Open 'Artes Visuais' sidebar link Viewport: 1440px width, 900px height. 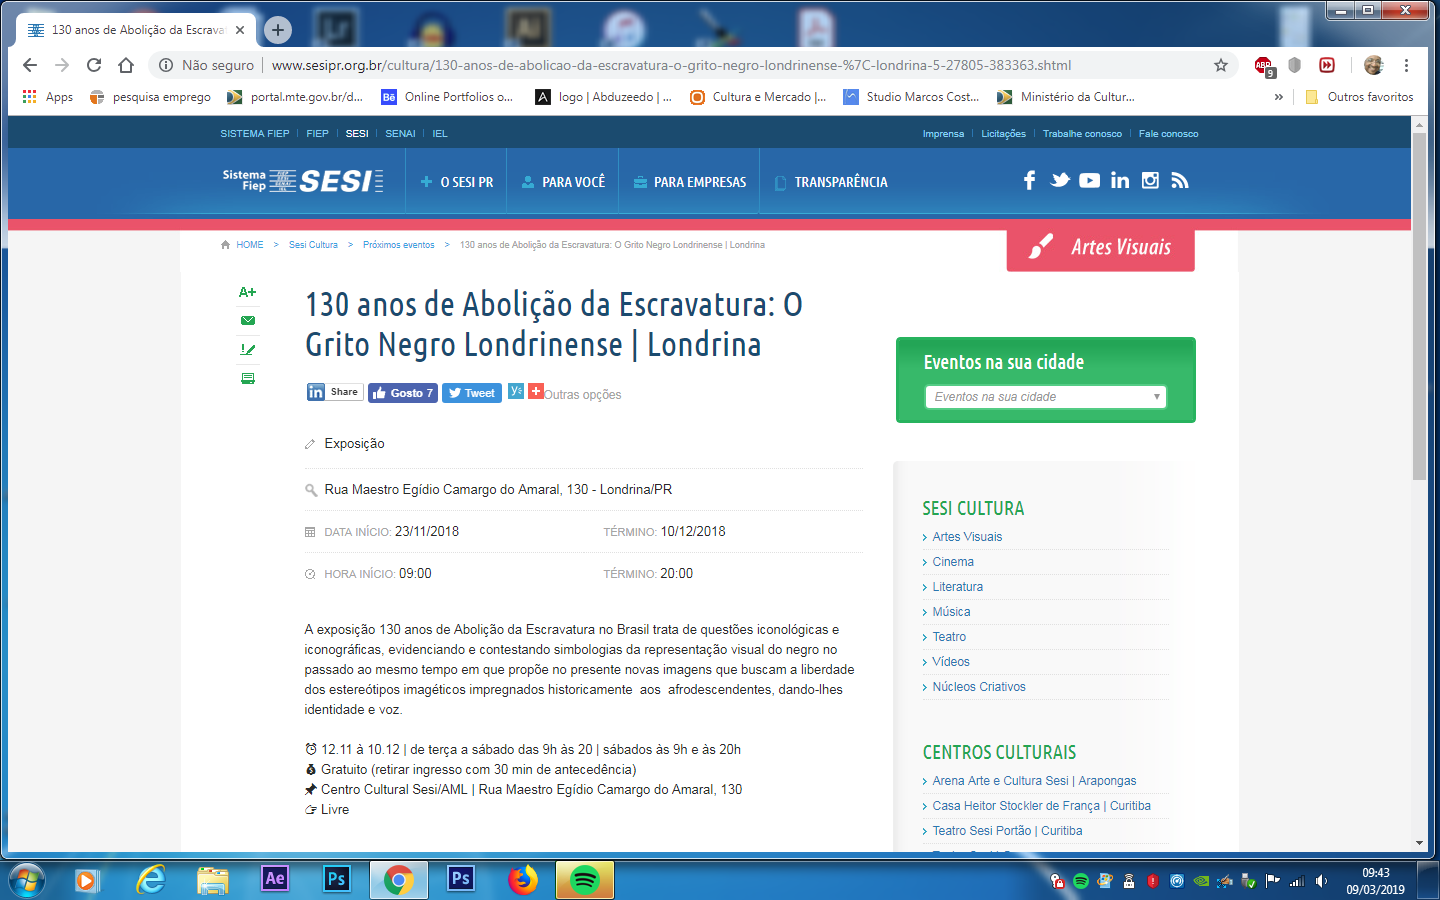click(x=967, y=537)
